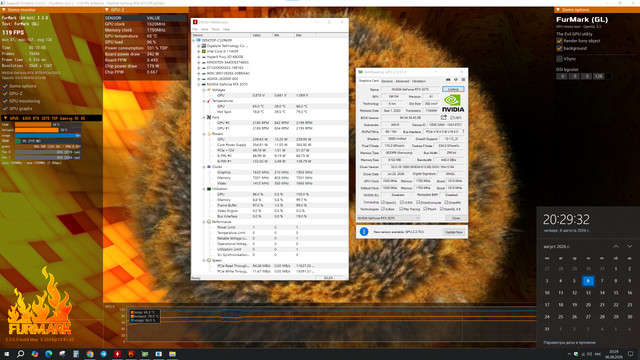This screenshot has width=640, height=360.
Task: Open Help menu in HWMonitor
Action: 226,29
